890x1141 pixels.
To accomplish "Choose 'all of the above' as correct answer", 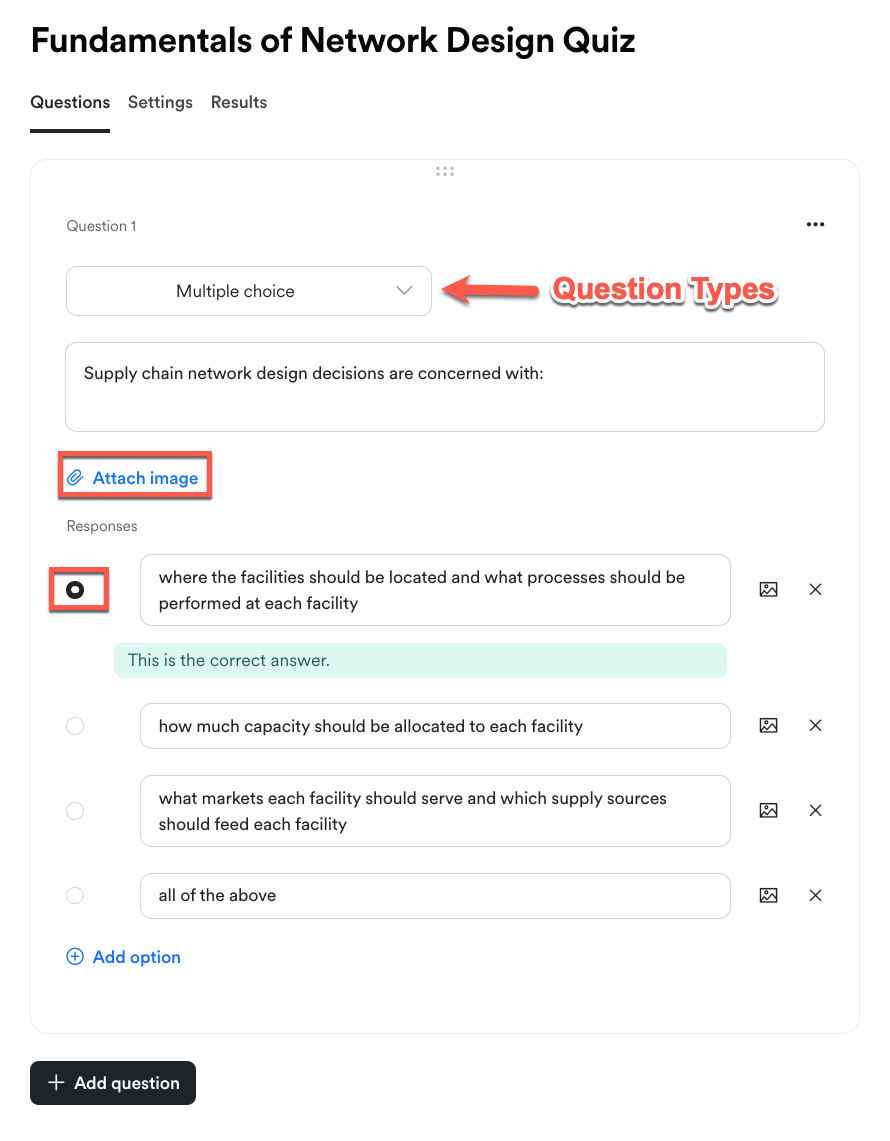I will 75,896.
